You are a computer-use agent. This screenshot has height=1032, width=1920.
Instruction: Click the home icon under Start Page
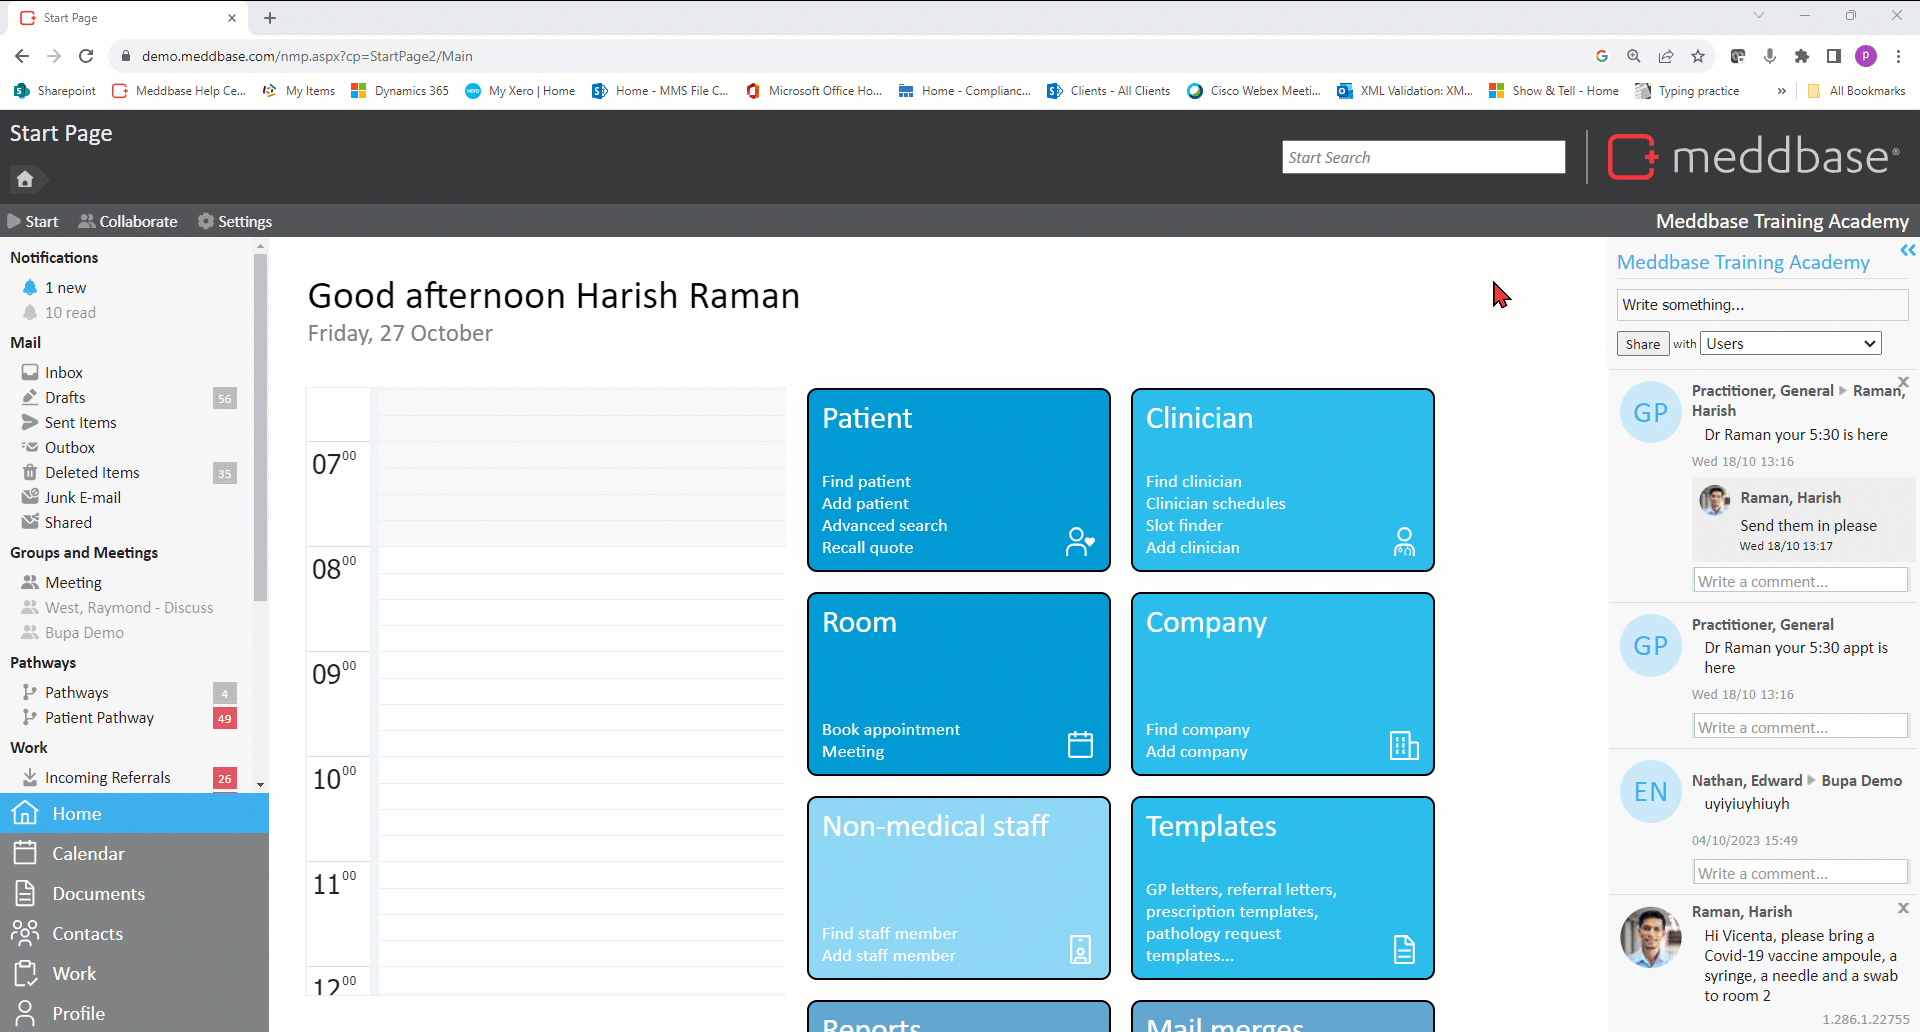(25, 179)
